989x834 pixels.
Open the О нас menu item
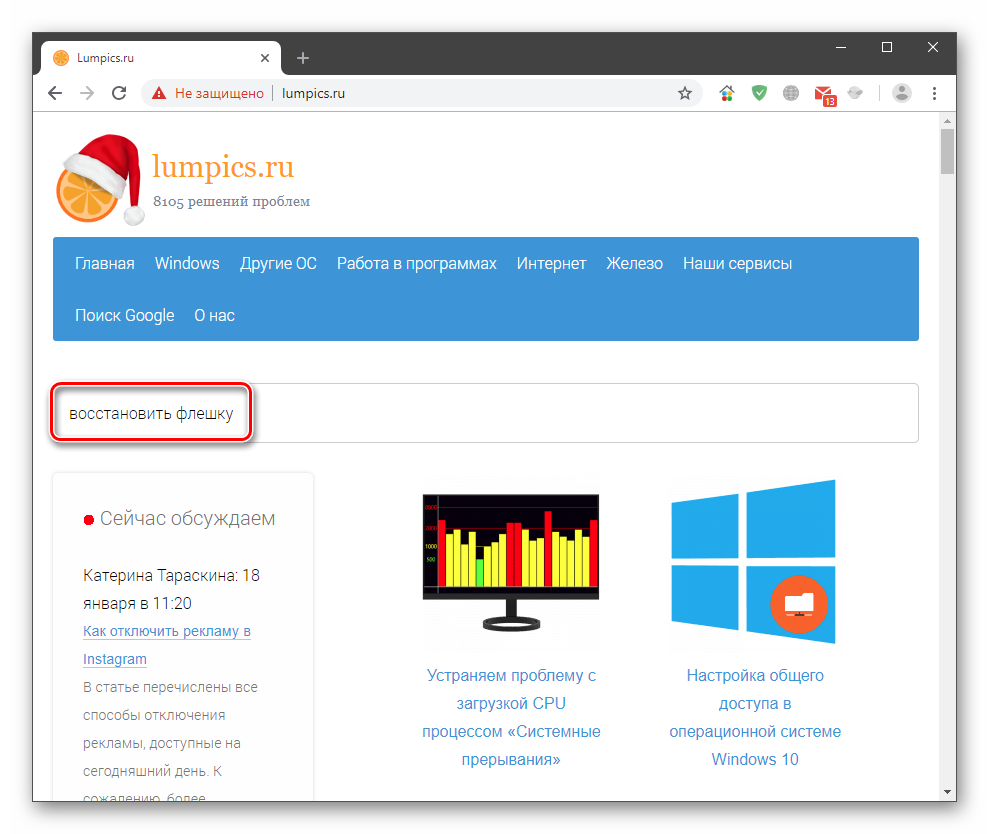(214, 315)
